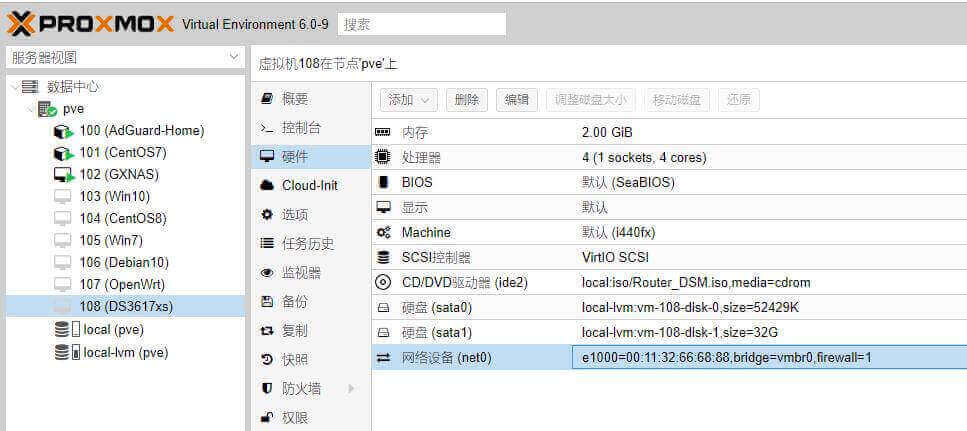Click the Proxmox logo icon
The image size is (967, 431).
22,23
